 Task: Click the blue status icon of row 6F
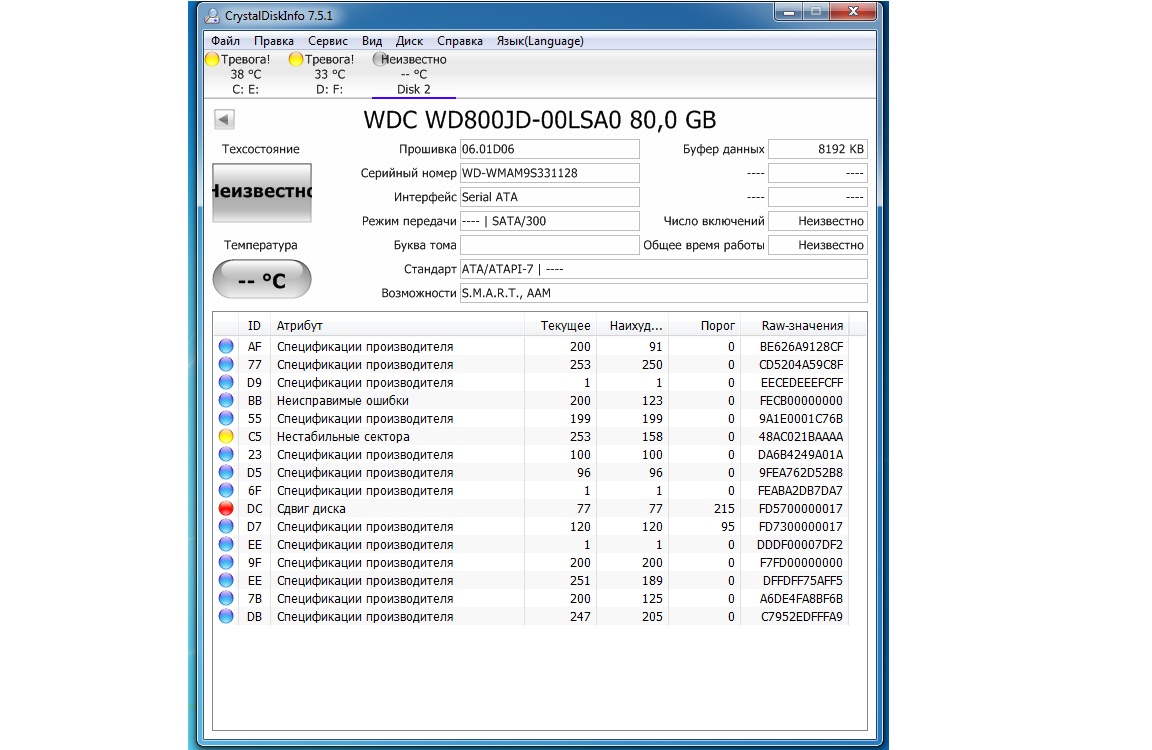pos(226,490)
